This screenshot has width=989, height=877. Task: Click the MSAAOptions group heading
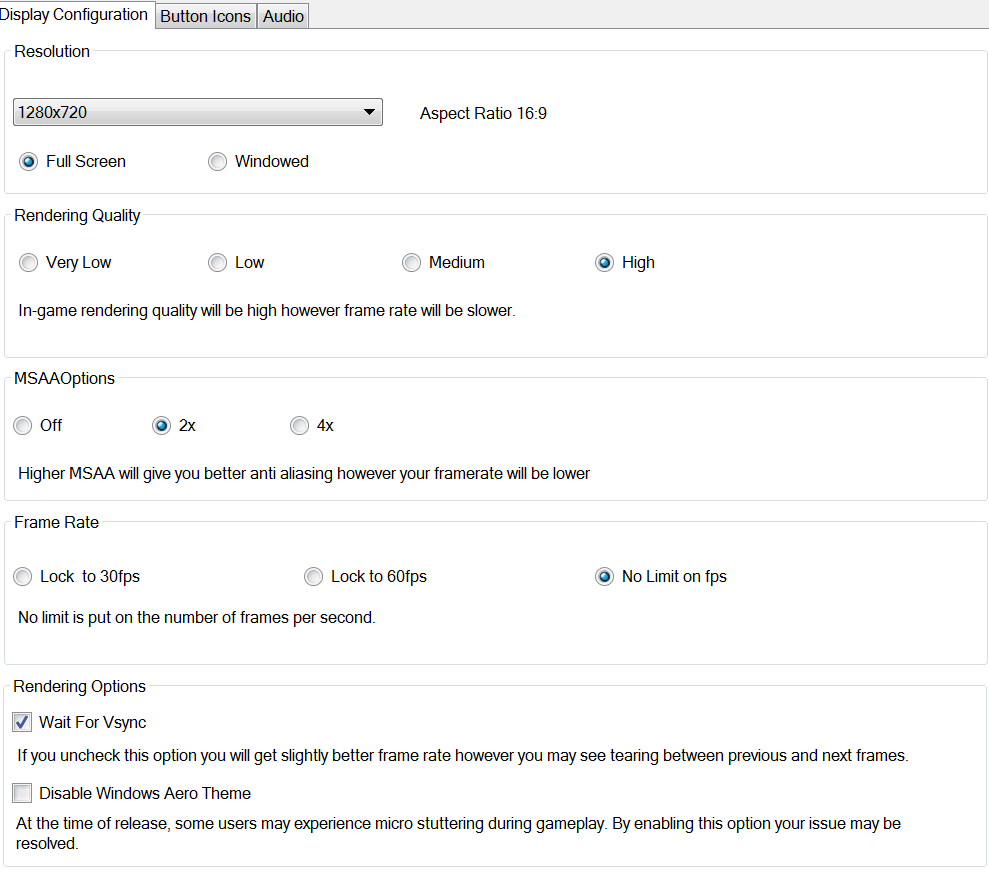click(x=64, y=379)
